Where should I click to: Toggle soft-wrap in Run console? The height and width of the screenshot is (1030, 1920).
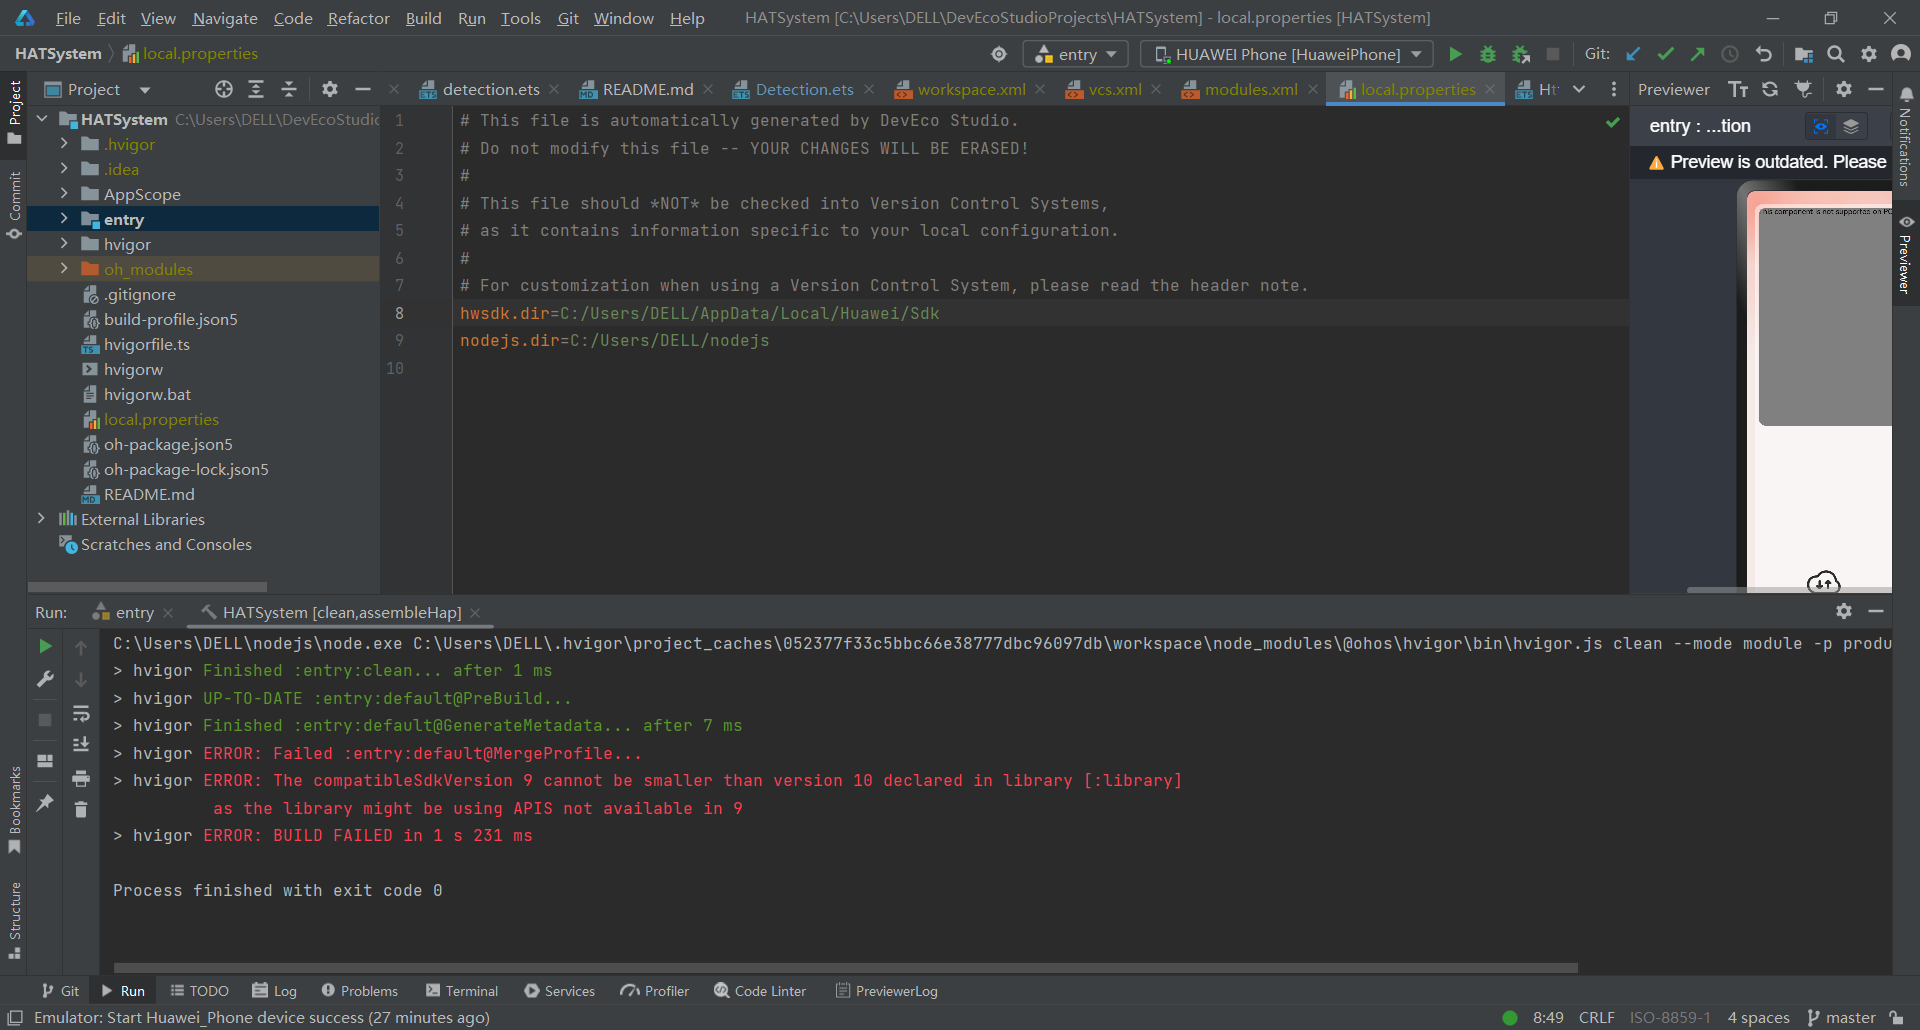(x=81, y=713)
